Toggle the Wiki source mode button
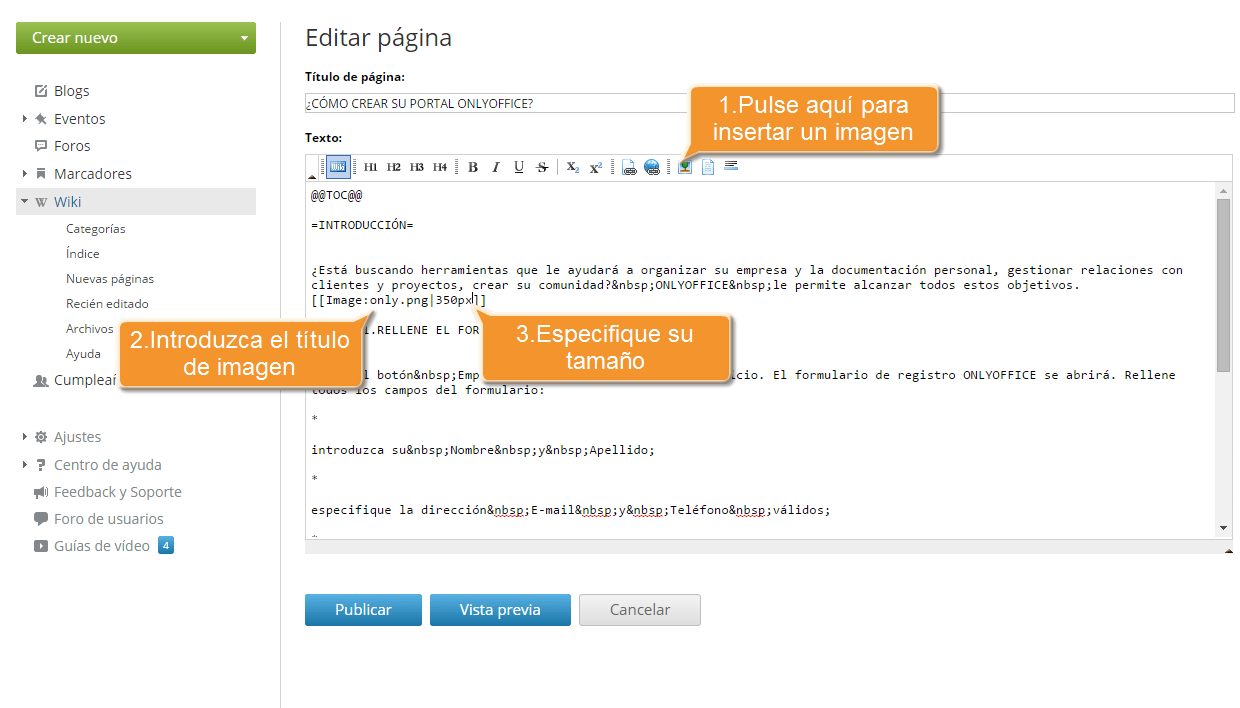Viewport: 1240px width, 708px height. 338,167
